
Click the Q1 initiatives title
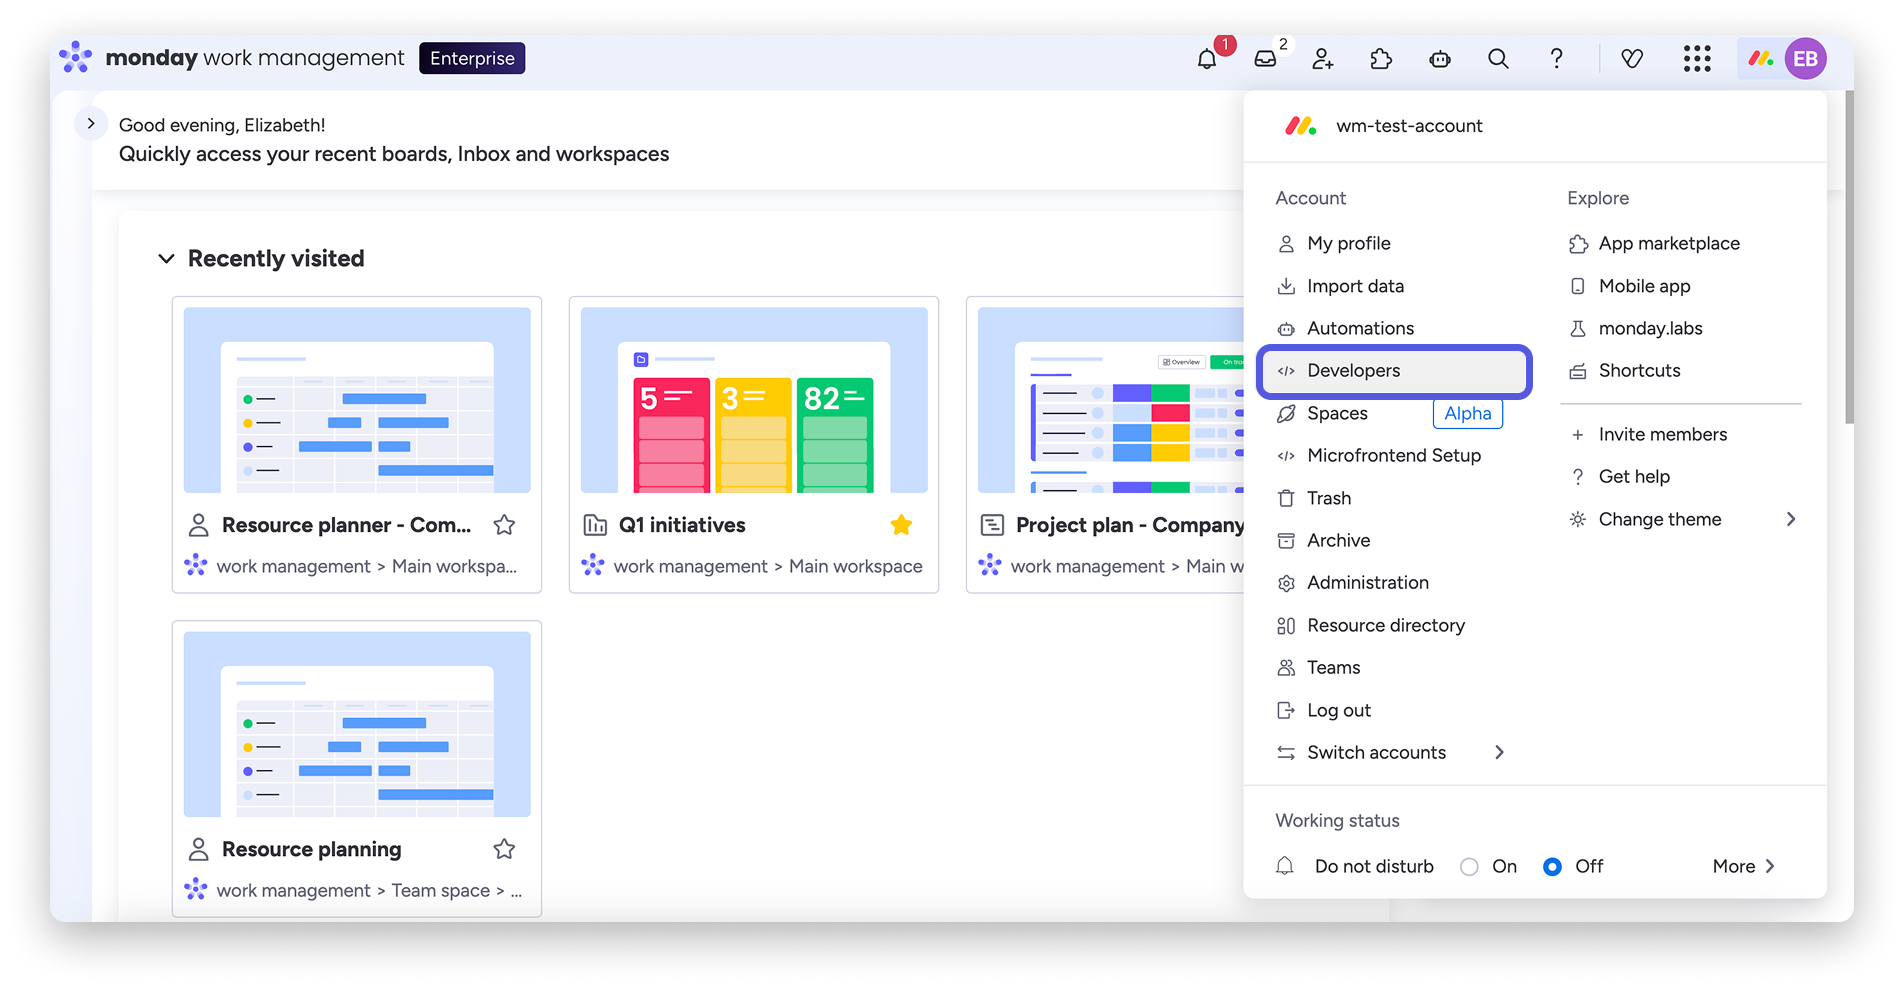click(x=682, y=525)
